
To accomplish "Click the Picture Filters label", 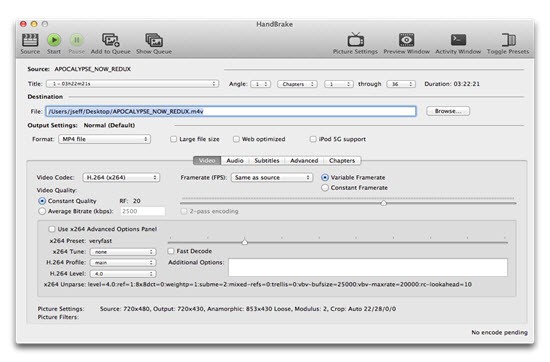I will click(x=58, y=317).
